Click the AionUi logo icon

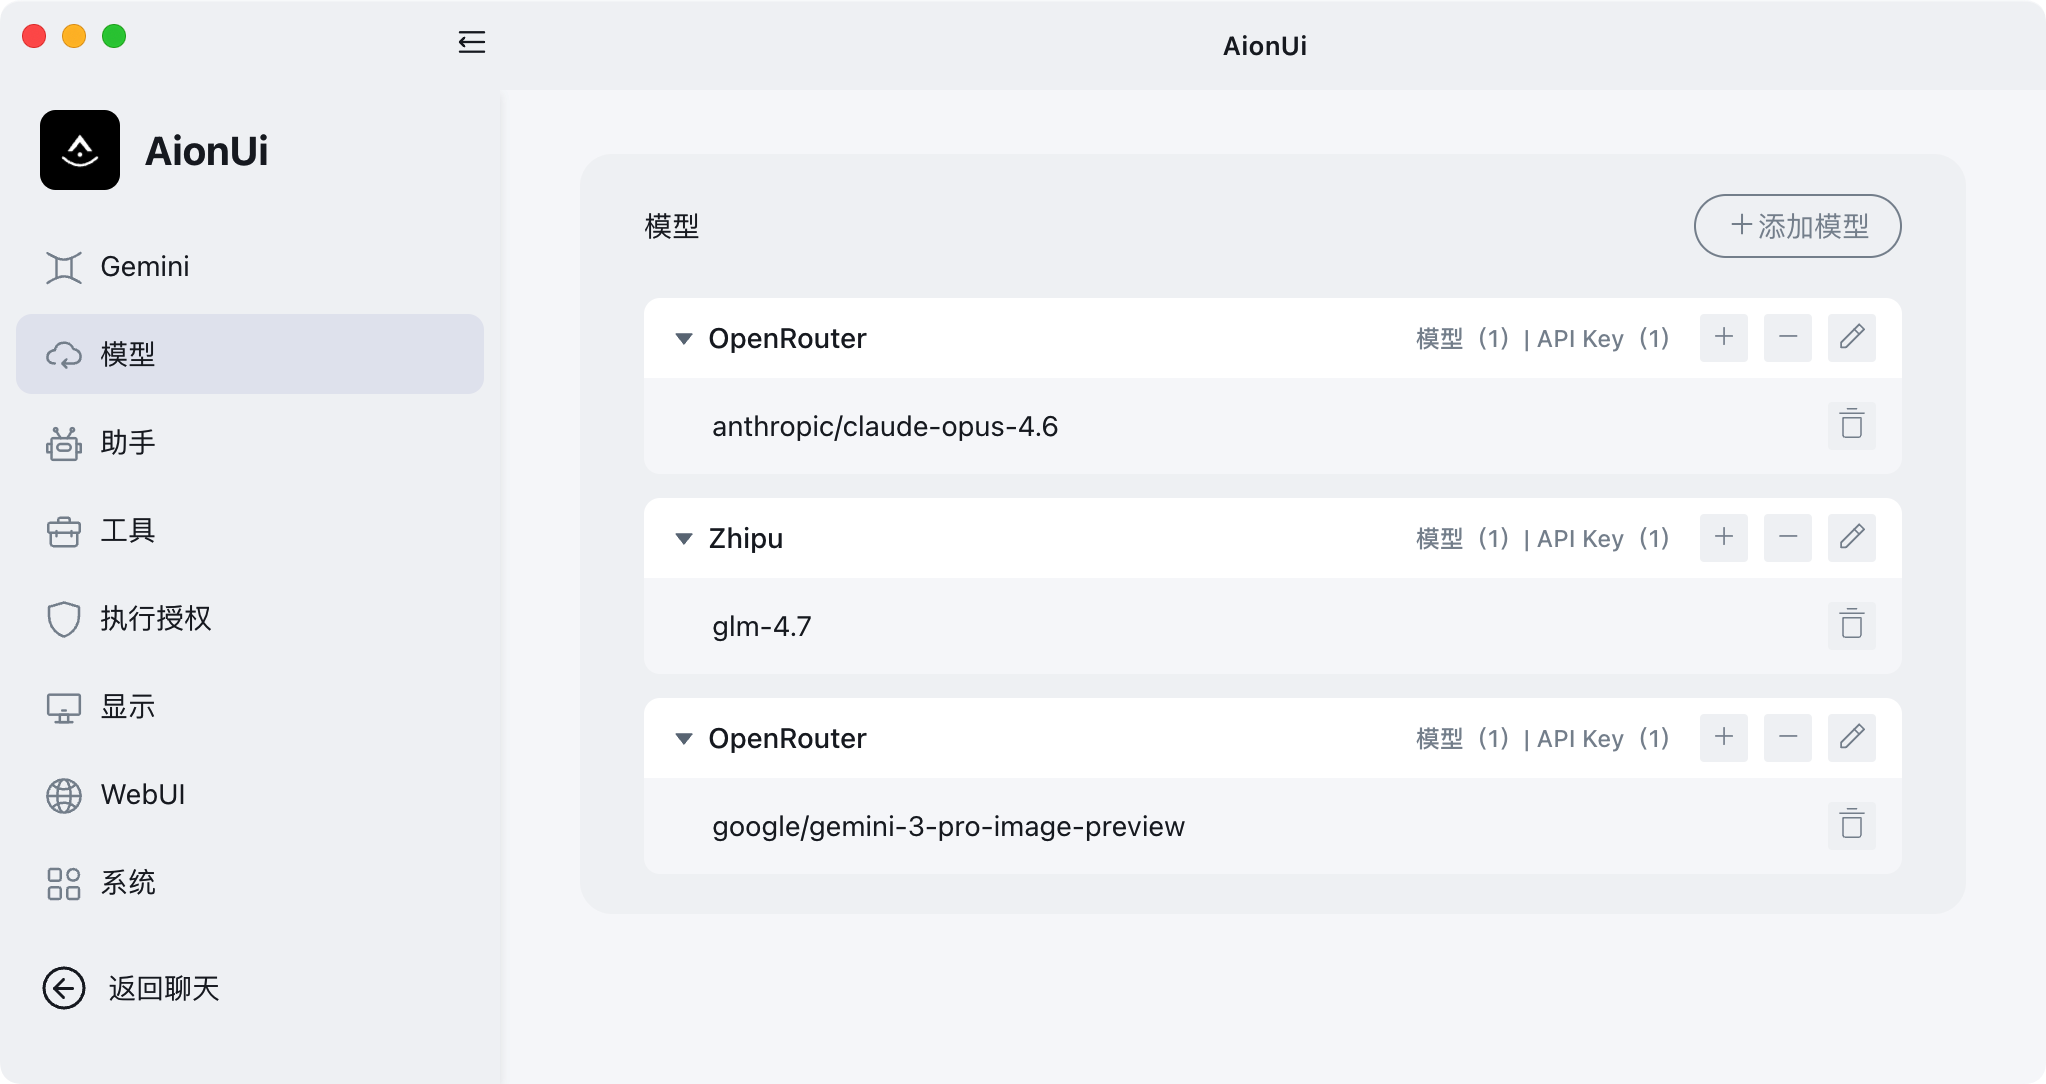pos(80,150)
